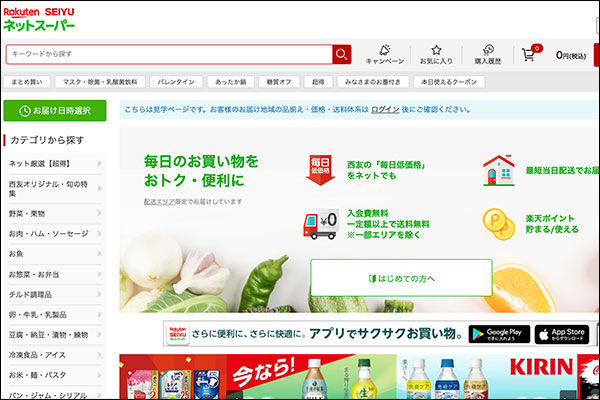Click 西友の「毎日低価格」をネットでも text
Screen dimensions: 600x400
386,170
